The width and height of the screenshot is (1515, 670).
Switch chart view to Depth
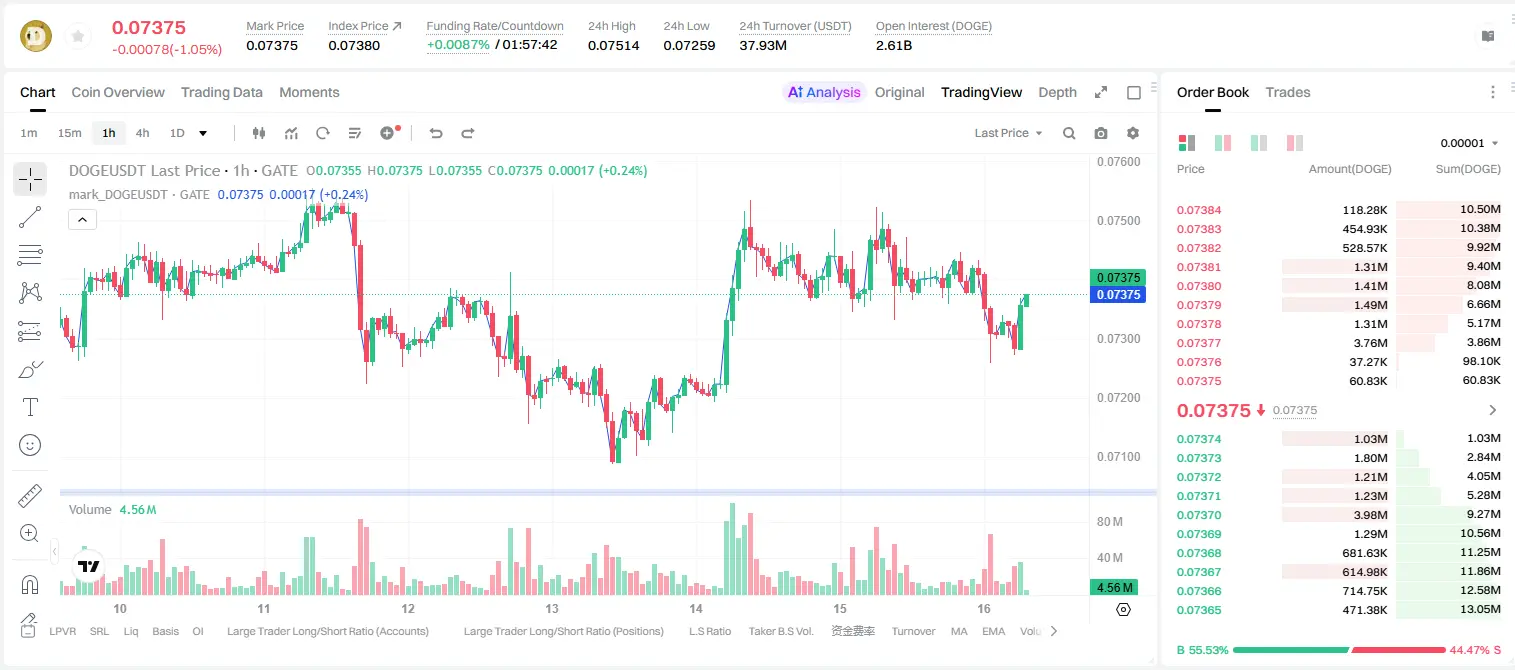[x=1057, y=92]
